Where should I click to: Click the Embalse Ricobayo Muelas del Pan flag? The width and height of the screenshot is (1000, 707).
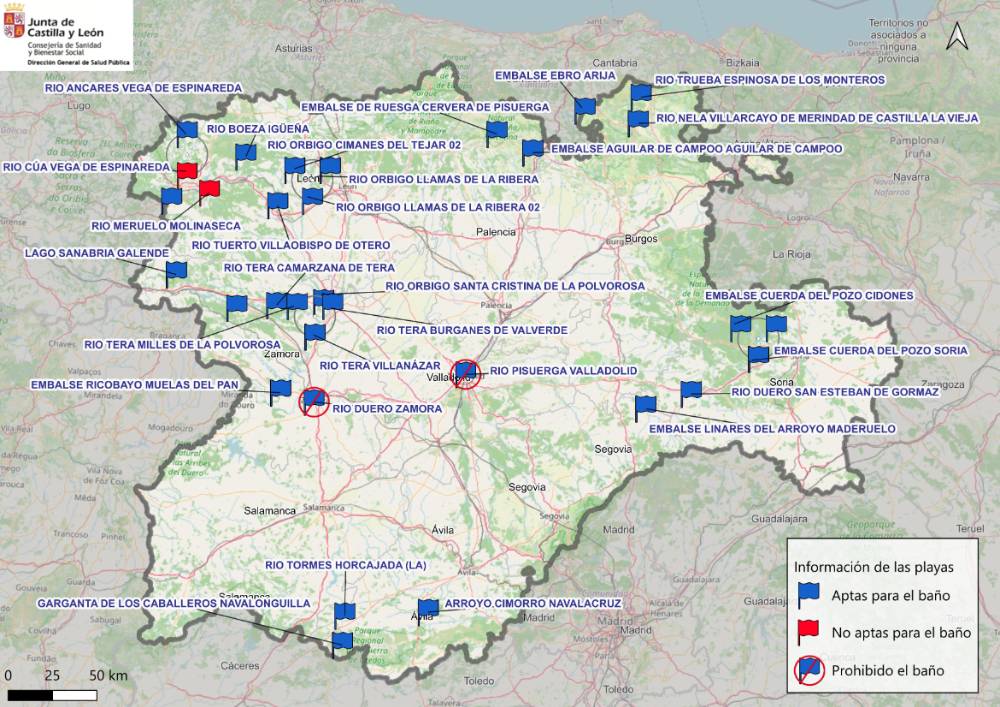(280, 392)
